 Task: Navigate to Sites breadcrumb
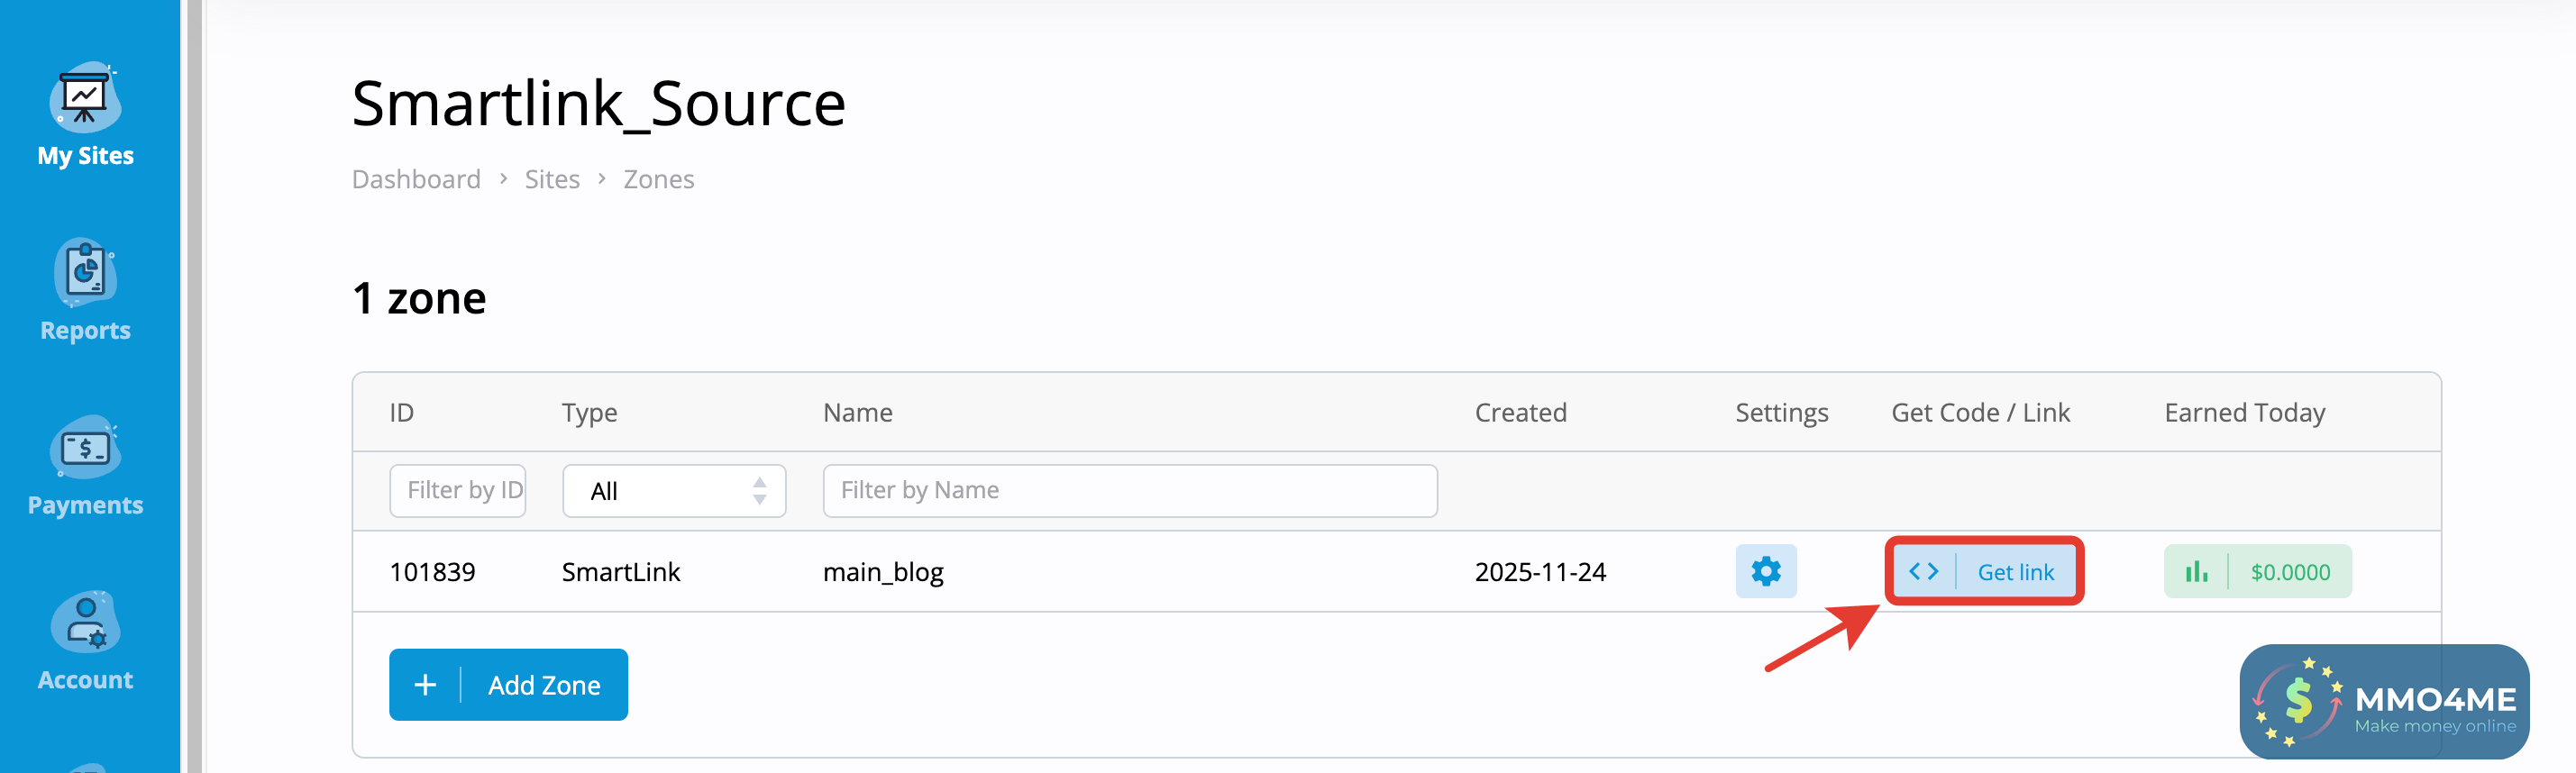[x=552, y=179]
